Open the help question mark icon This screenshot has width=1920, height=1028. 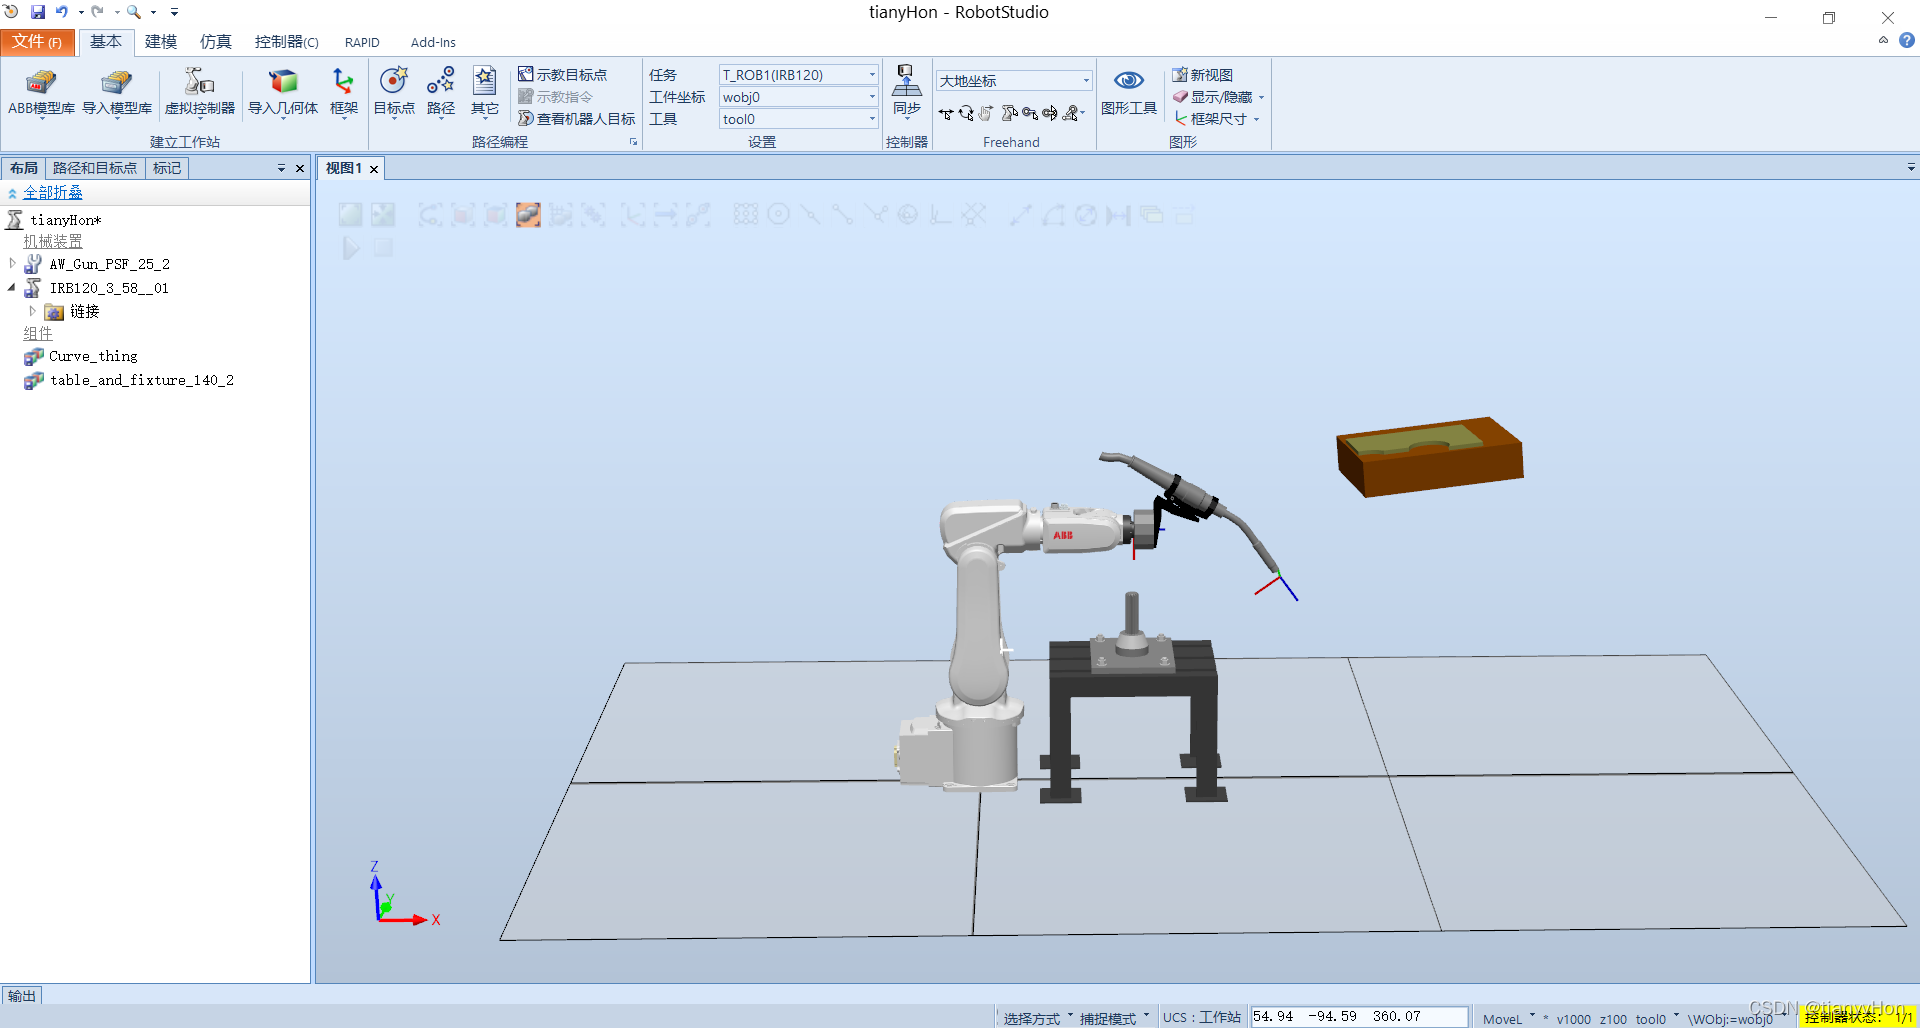1907,41
